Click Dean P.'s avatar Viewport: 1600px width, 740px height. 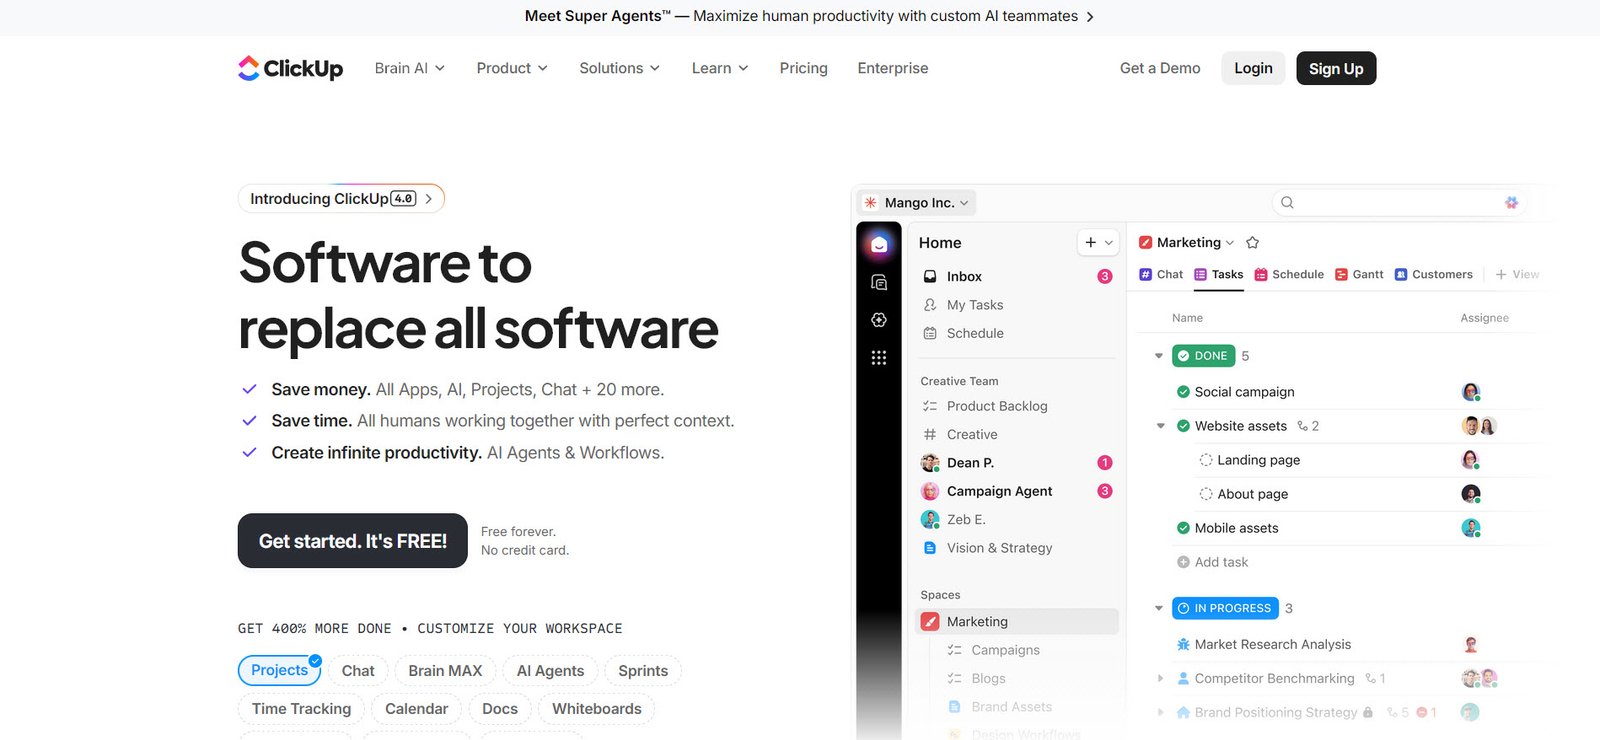click(x=930, y=463)
